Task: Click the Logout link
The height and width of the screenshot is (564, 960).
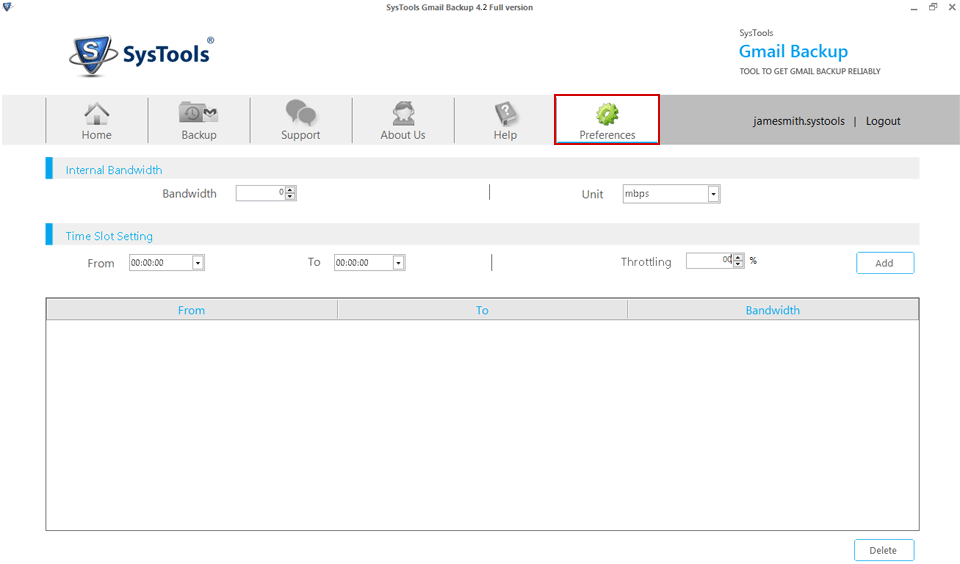Action: 883,121
